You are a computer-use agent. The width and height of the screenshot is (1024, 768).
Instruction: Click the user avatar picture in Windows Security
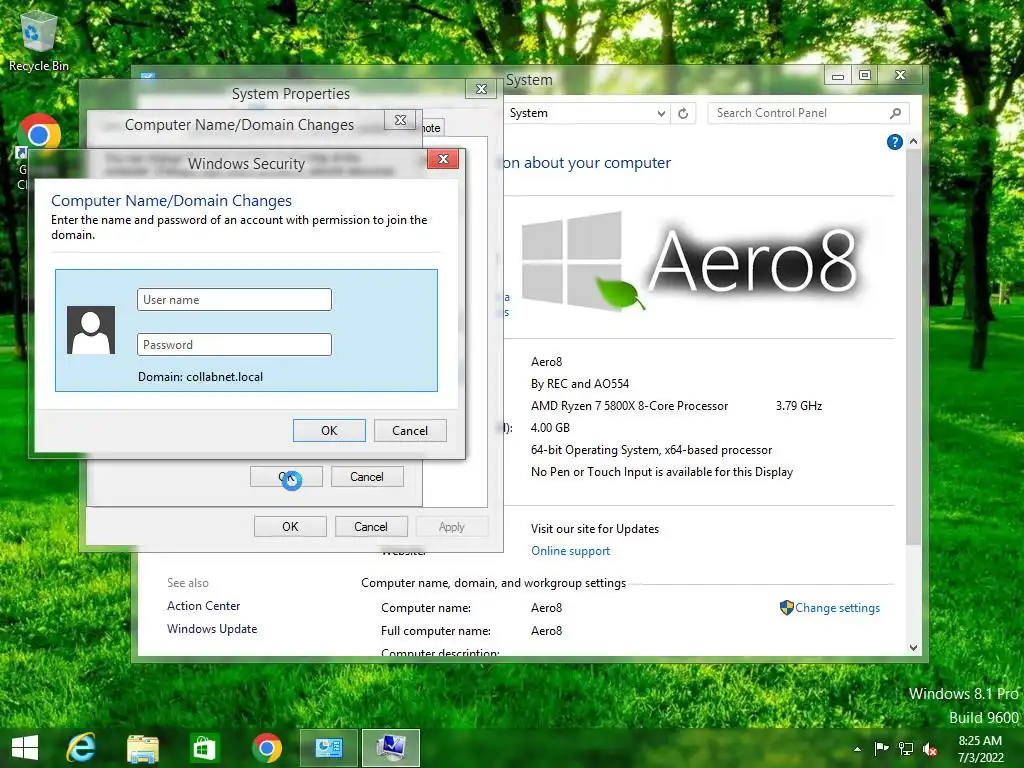pyautogui.click(x=91, y=330)
